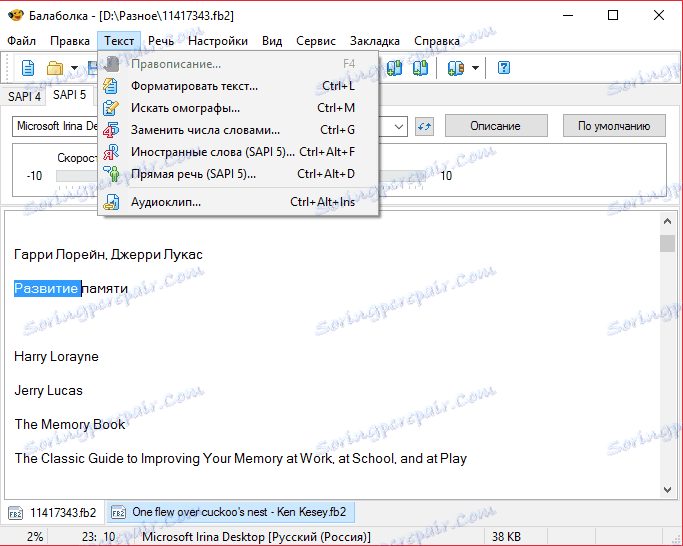Click the bookmarks list icon in toolbar
Screen dimensions: 683x546
(456, 68)
